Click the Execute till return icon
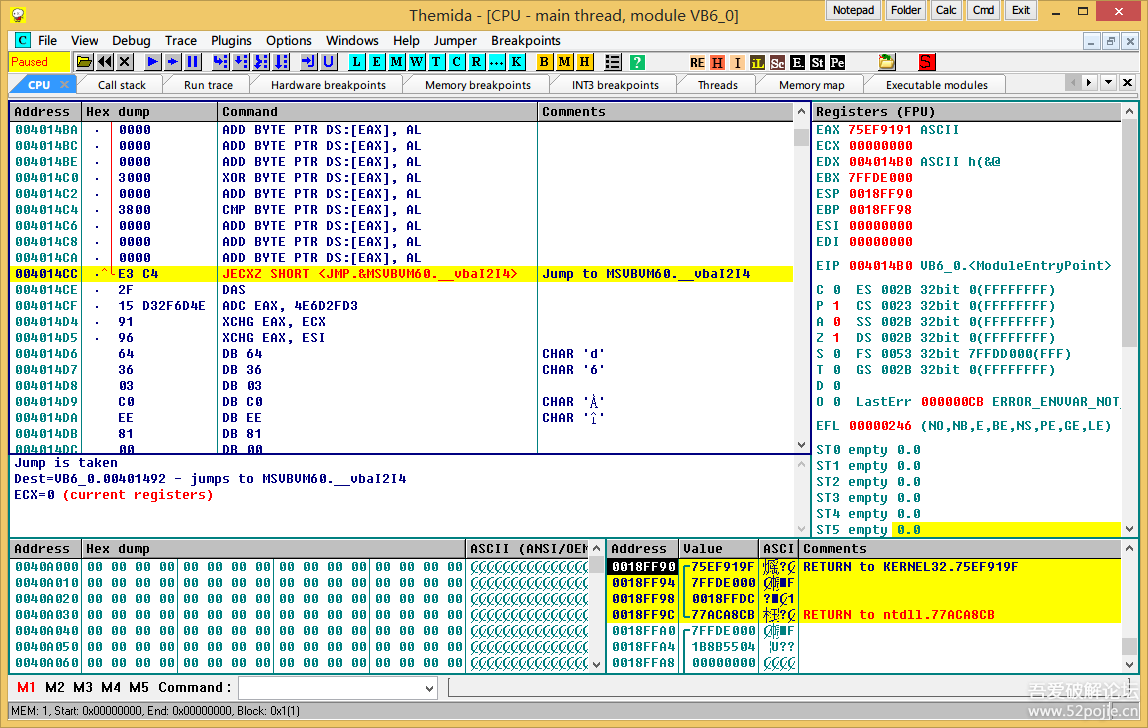 pyautogui.click(x=308, y=62)
